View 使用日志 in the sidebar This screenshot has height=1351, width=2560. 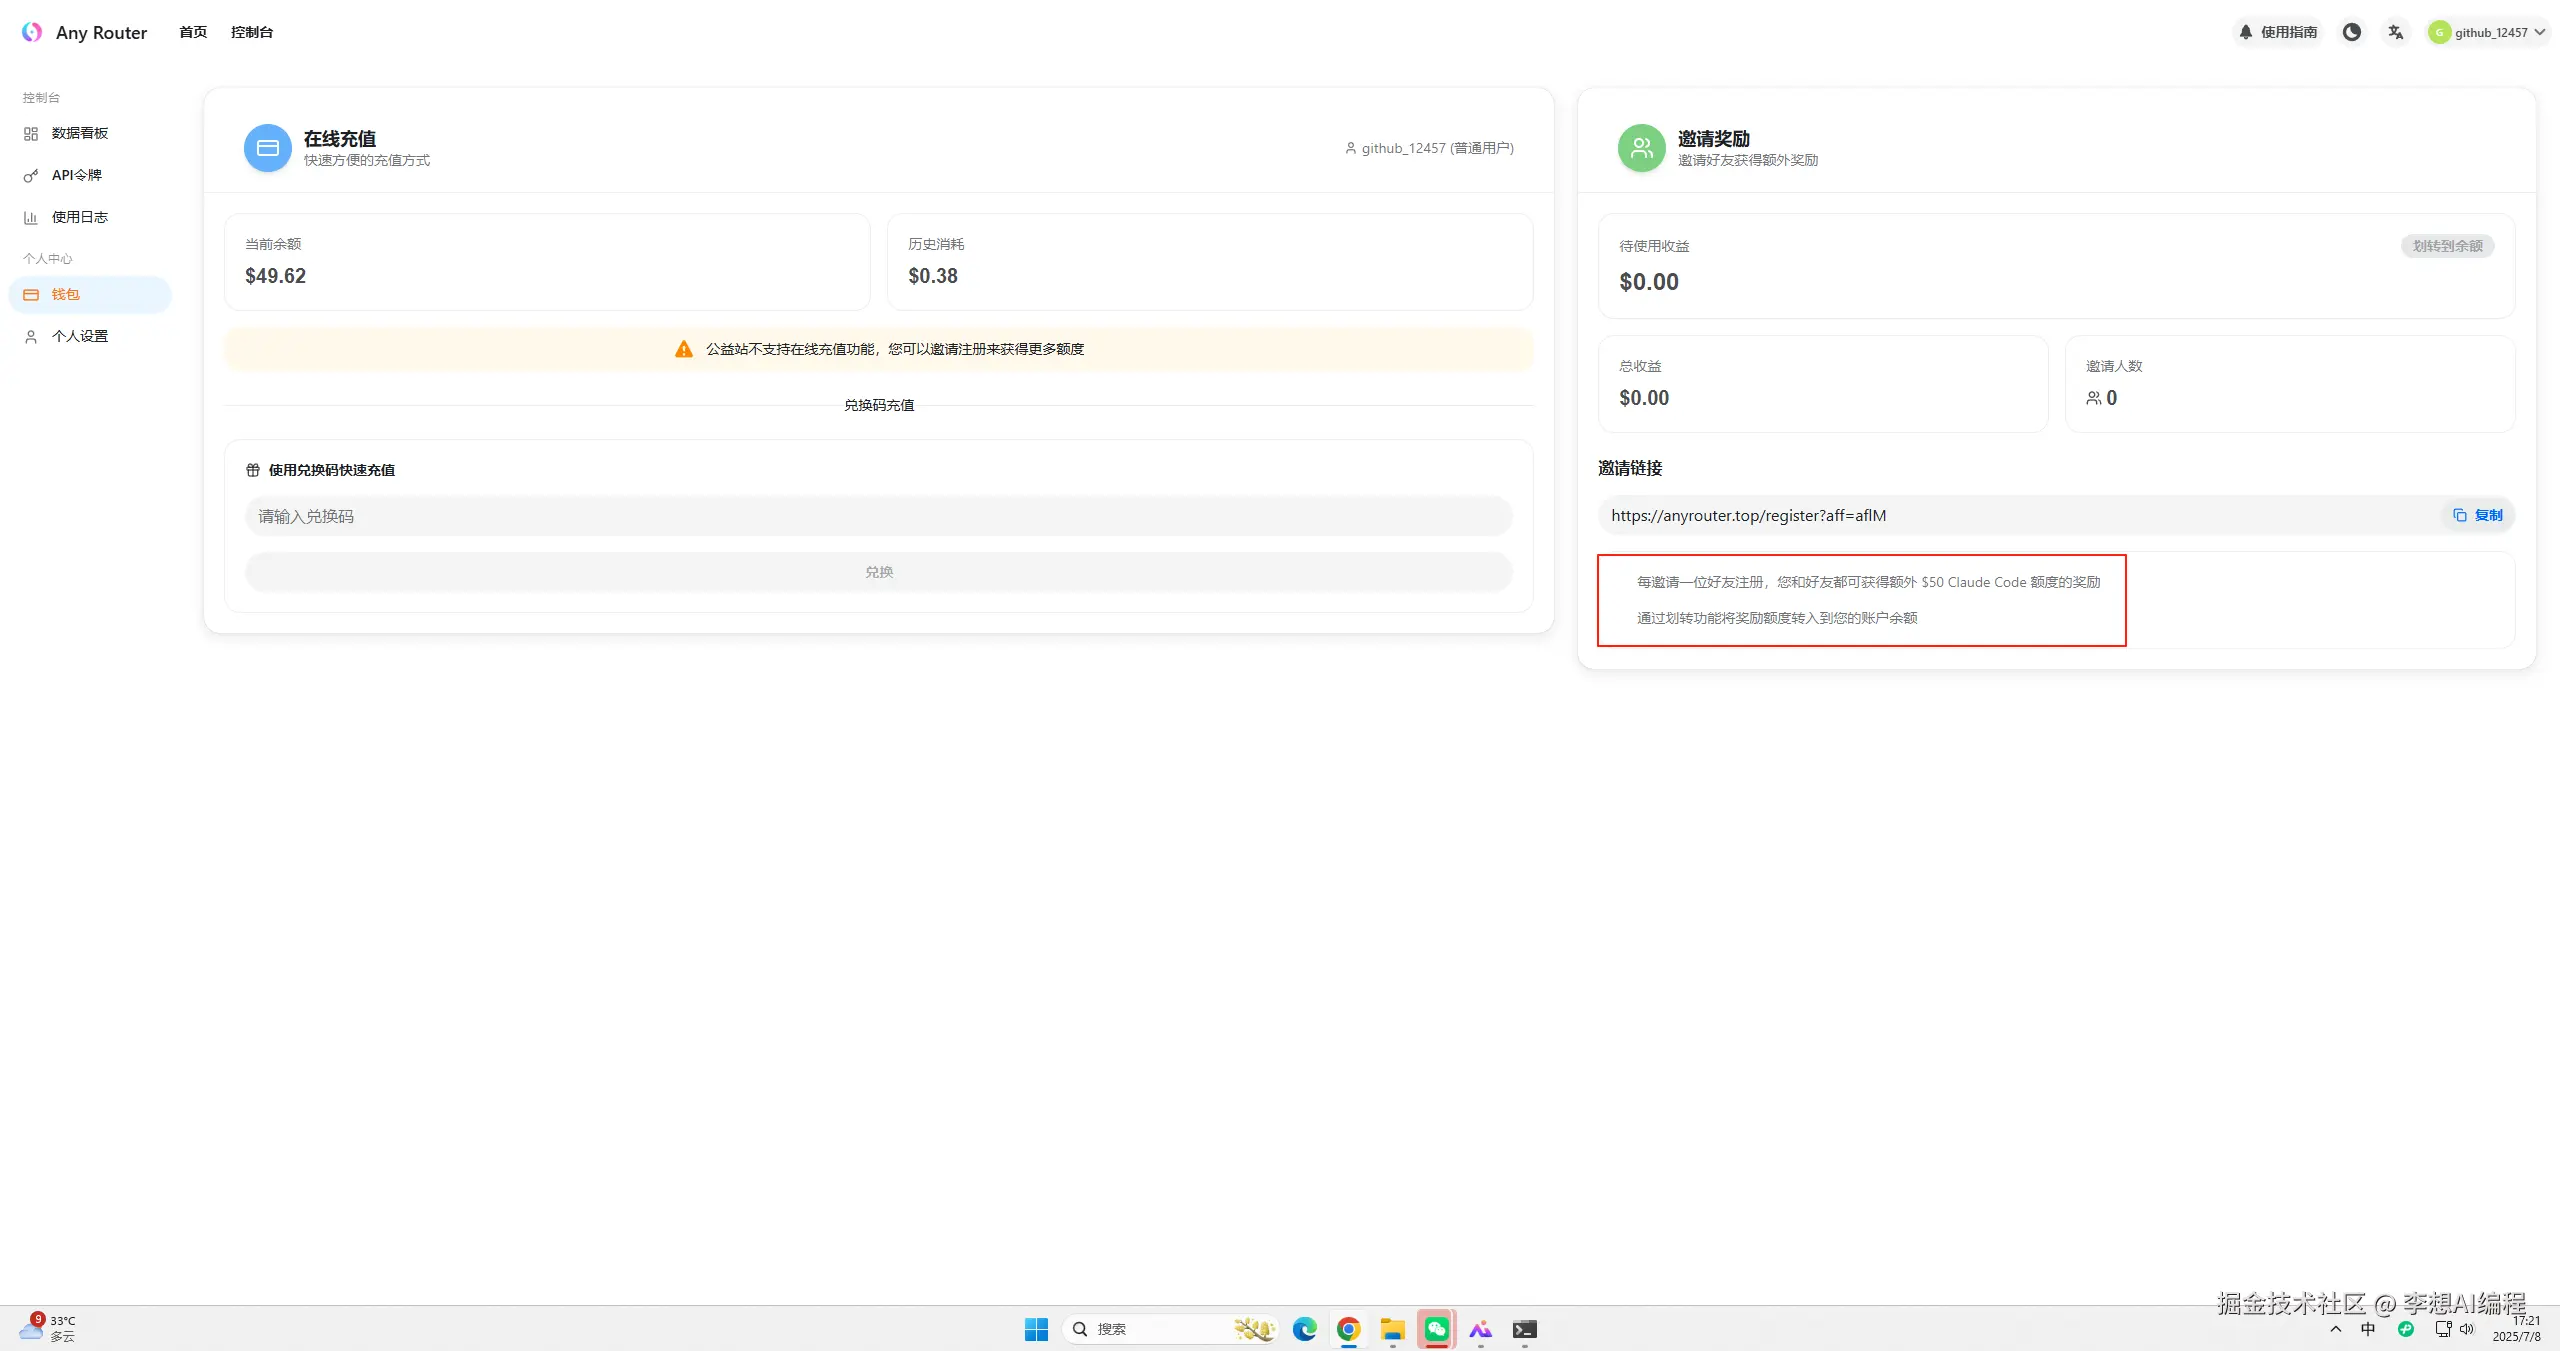pos(80,217)
